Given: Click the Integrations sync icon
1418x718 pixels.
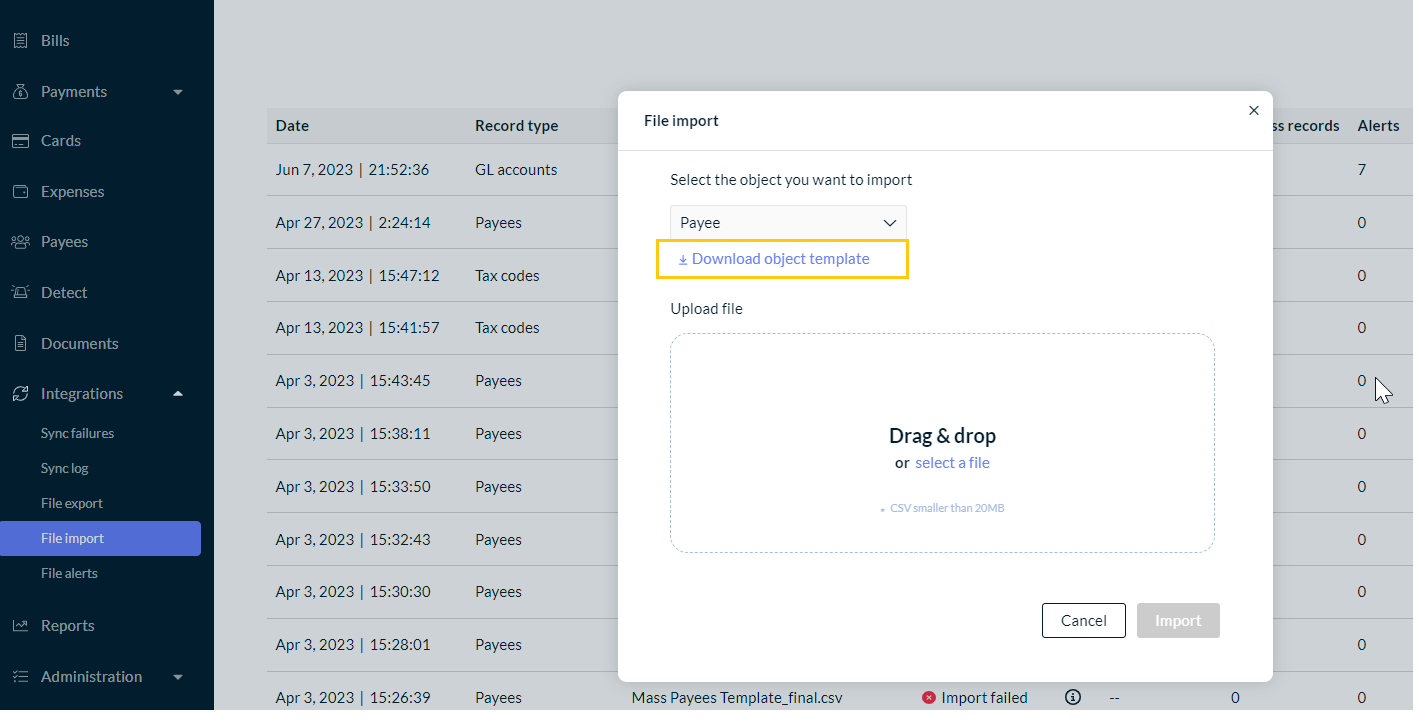Looking at the screenshot, I should click(x=20, y=394).
